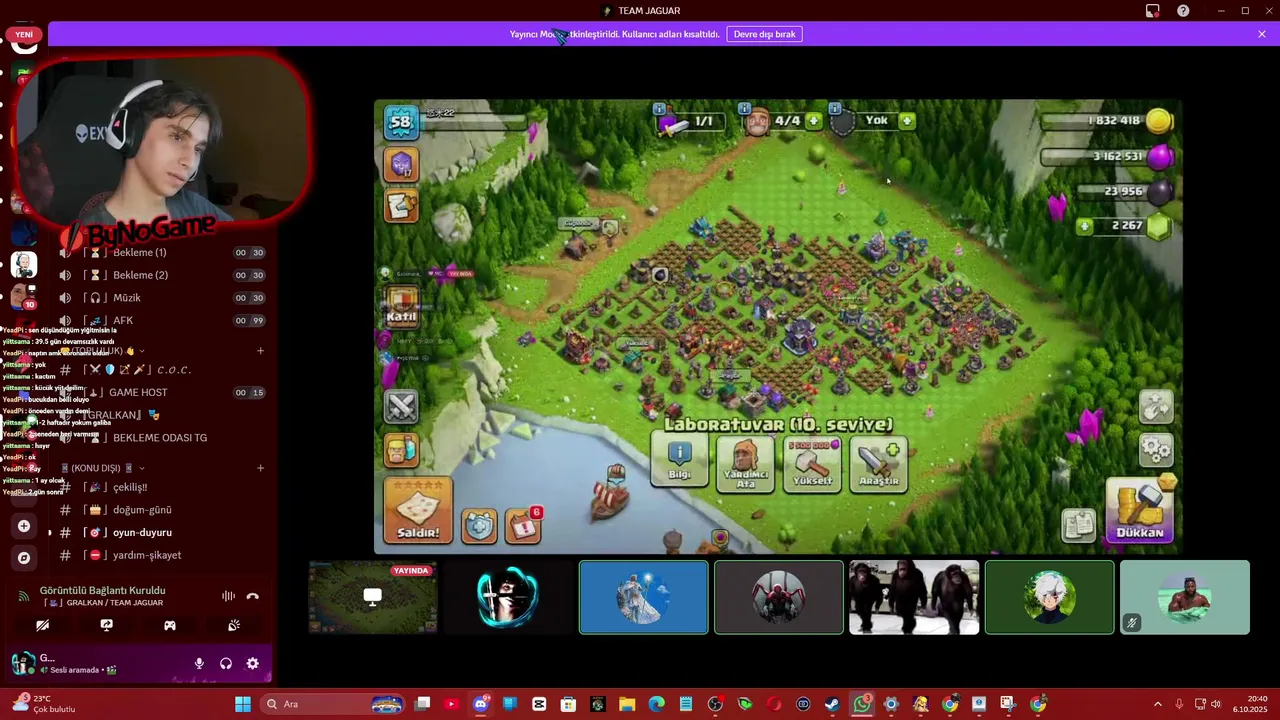Screen dimensions: 1280x720
Task: Open the çekiliş!! text channel
Action: pos(162,487)
